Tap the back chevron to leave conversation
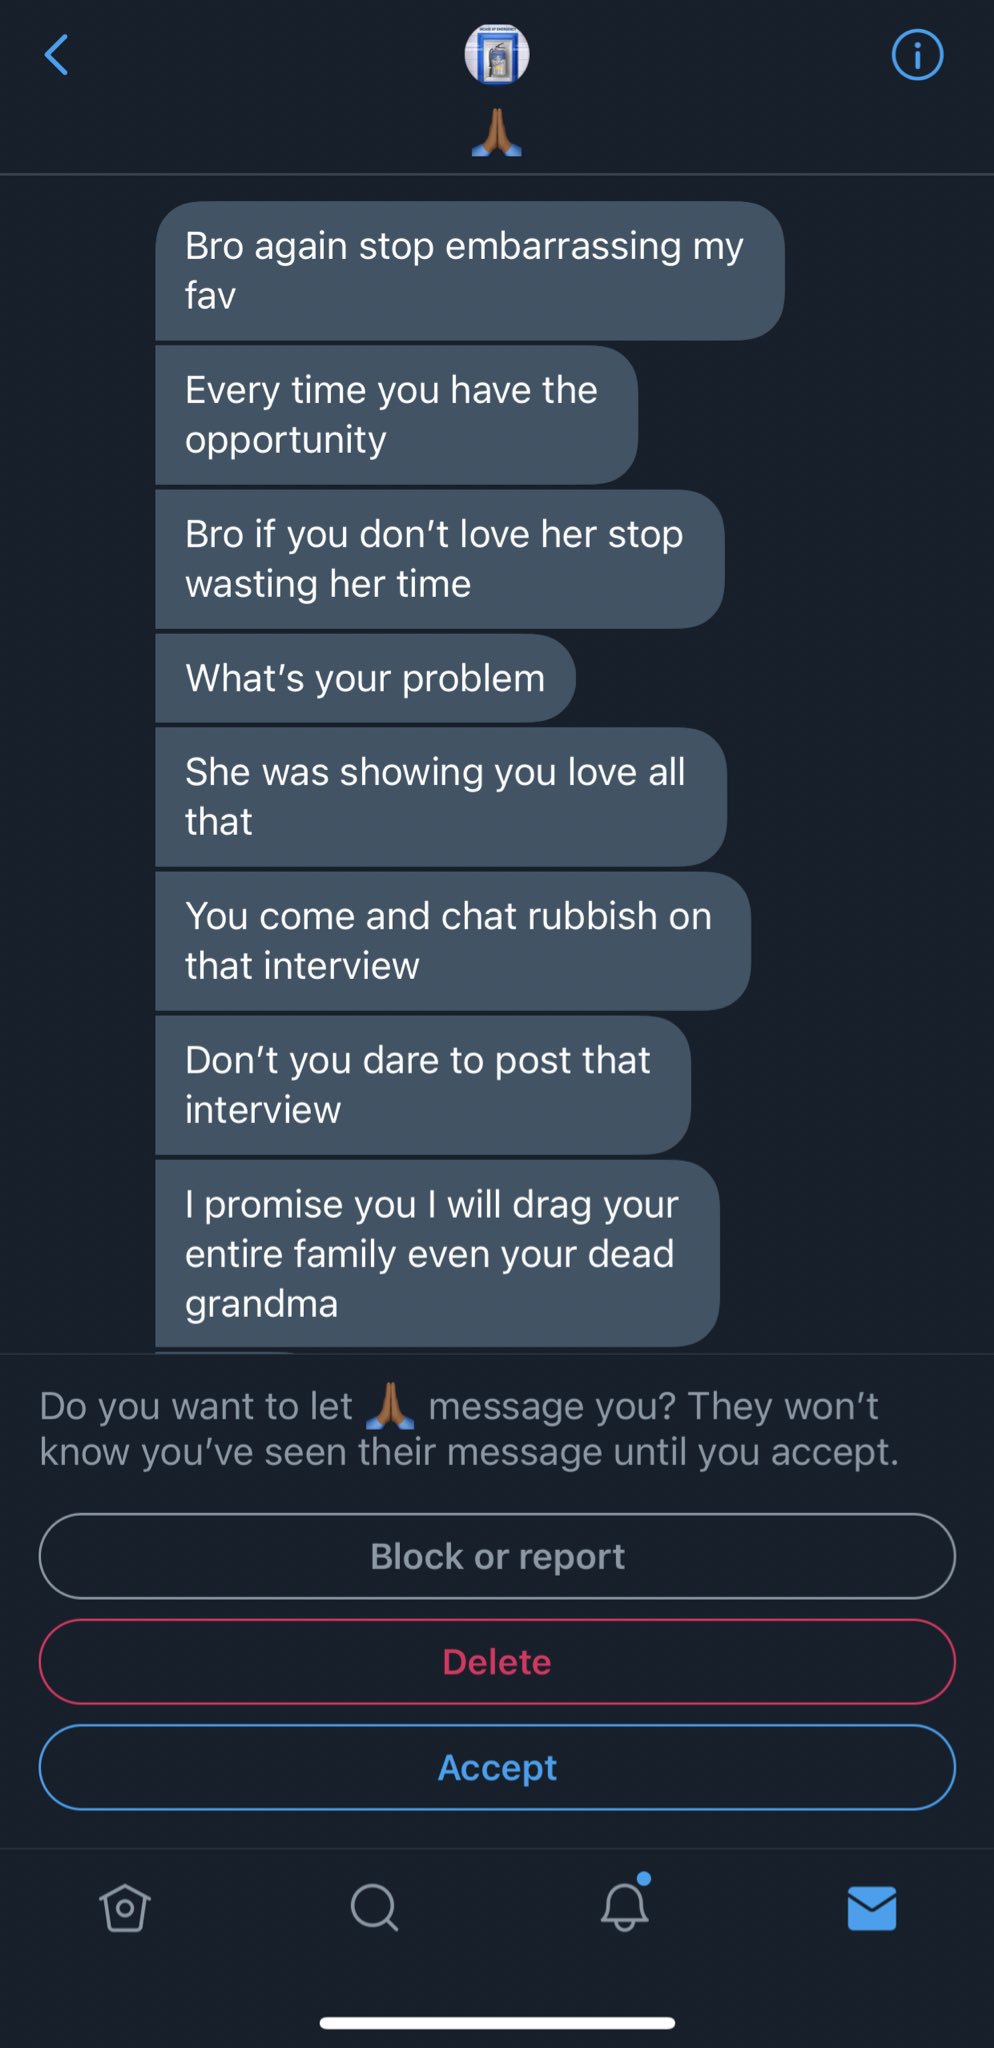Image resolution: width=994 pixels, height=2048 pixels. 57,55
